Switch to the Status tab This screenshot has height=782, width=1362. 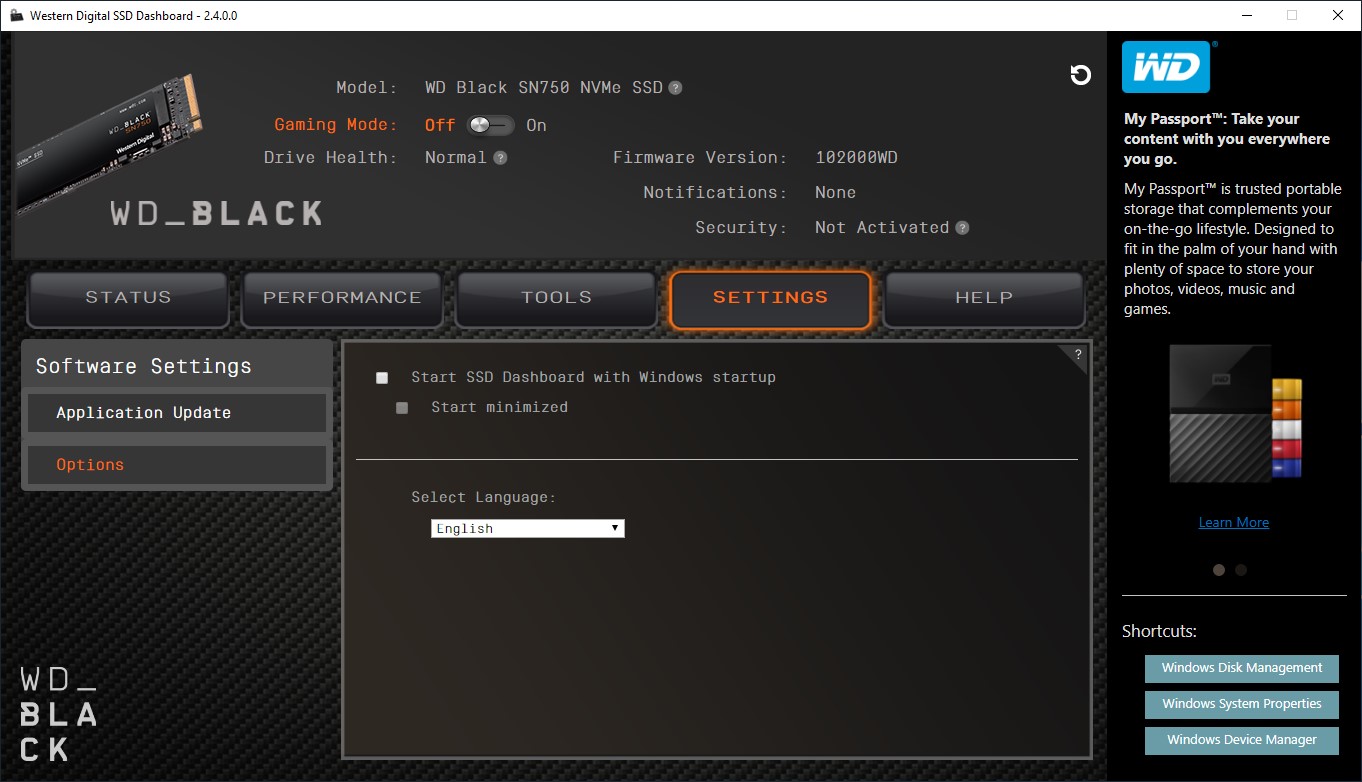click(x=128, y=298)
